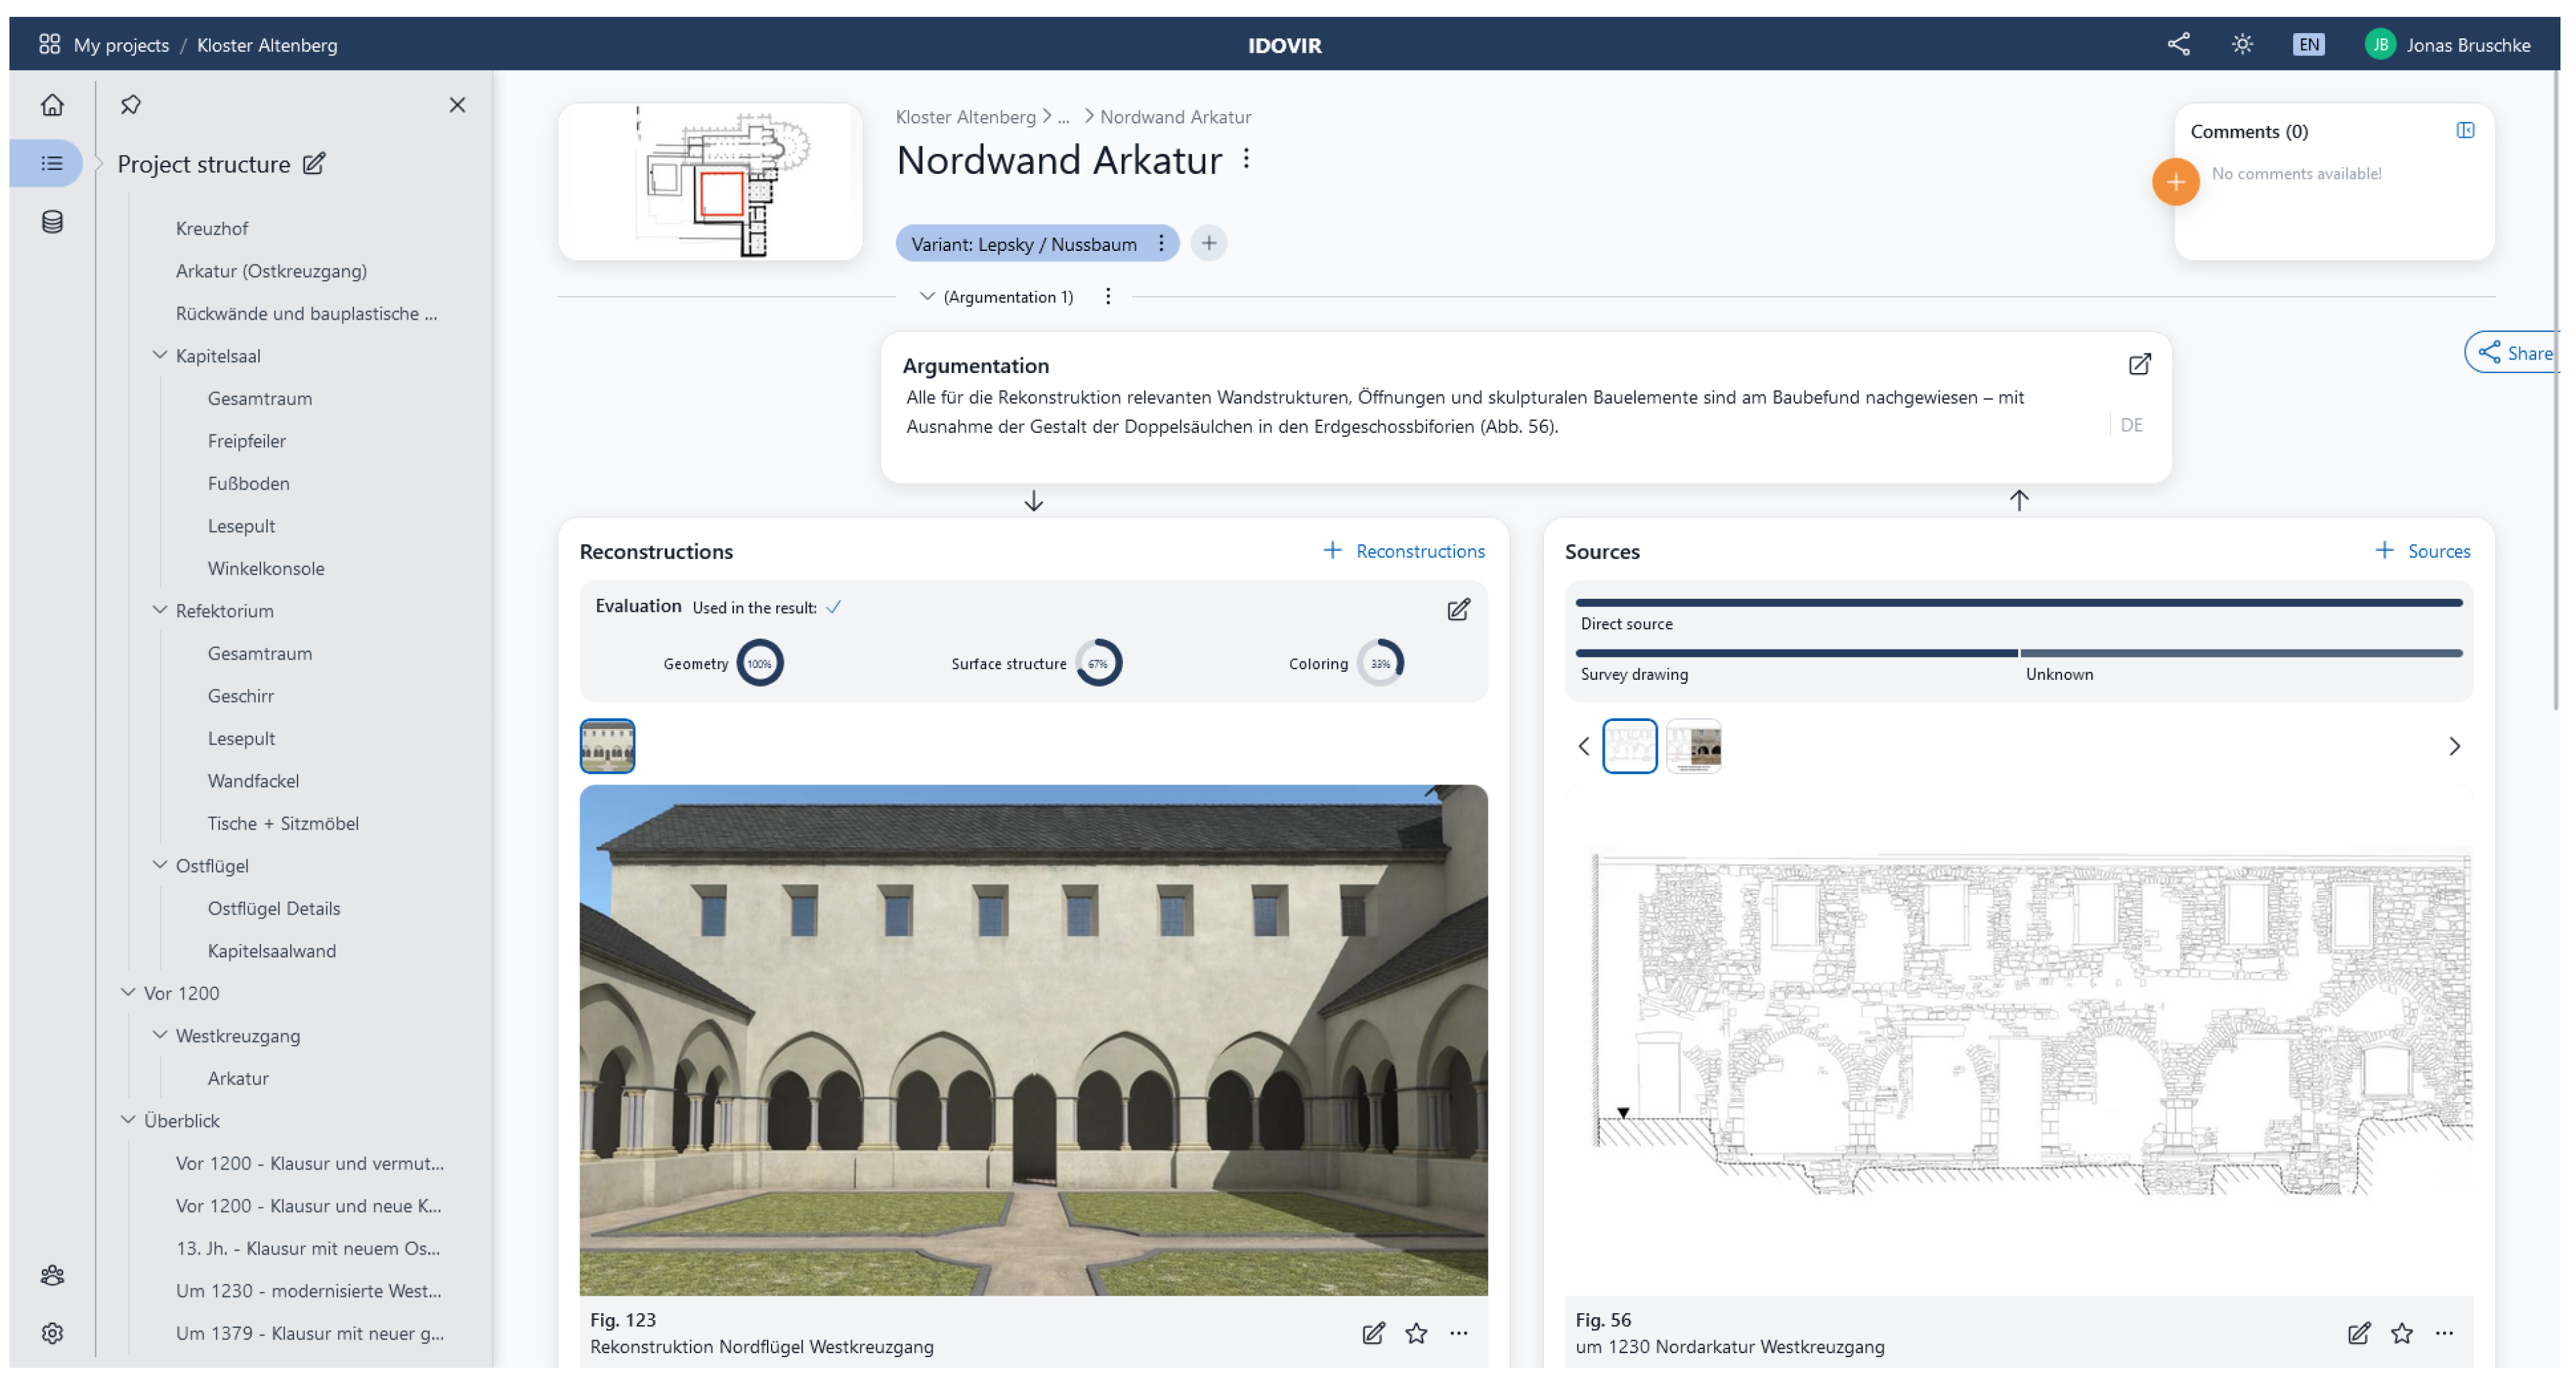2576x1386 pixels.
Task: Switch language with EN toggle
Action: 2308,44
